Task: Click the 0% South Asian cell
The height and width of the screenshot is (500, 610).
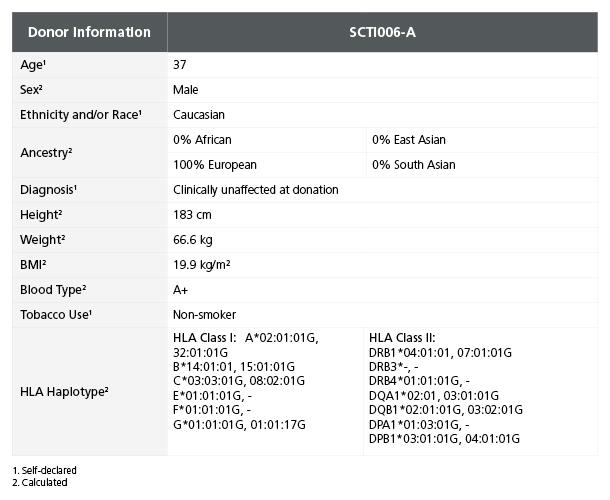Action: tap(413, 165)
